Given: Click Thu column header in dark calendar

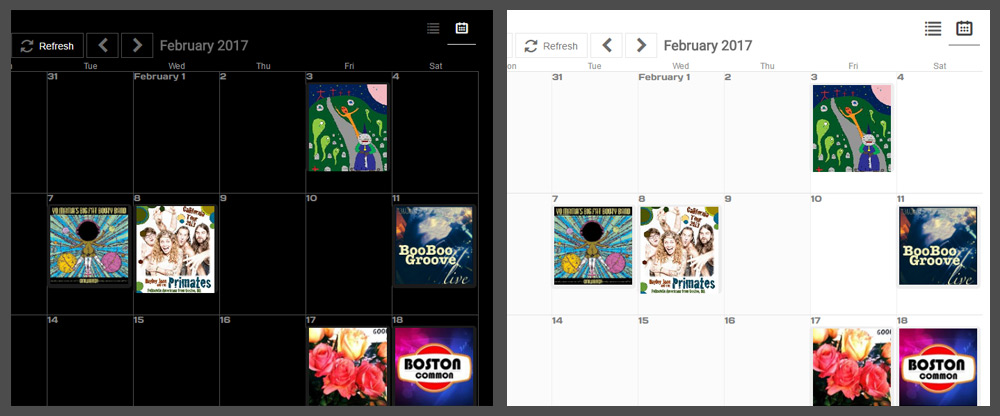Looking at the screenshot, I should (x=263, y=66).
